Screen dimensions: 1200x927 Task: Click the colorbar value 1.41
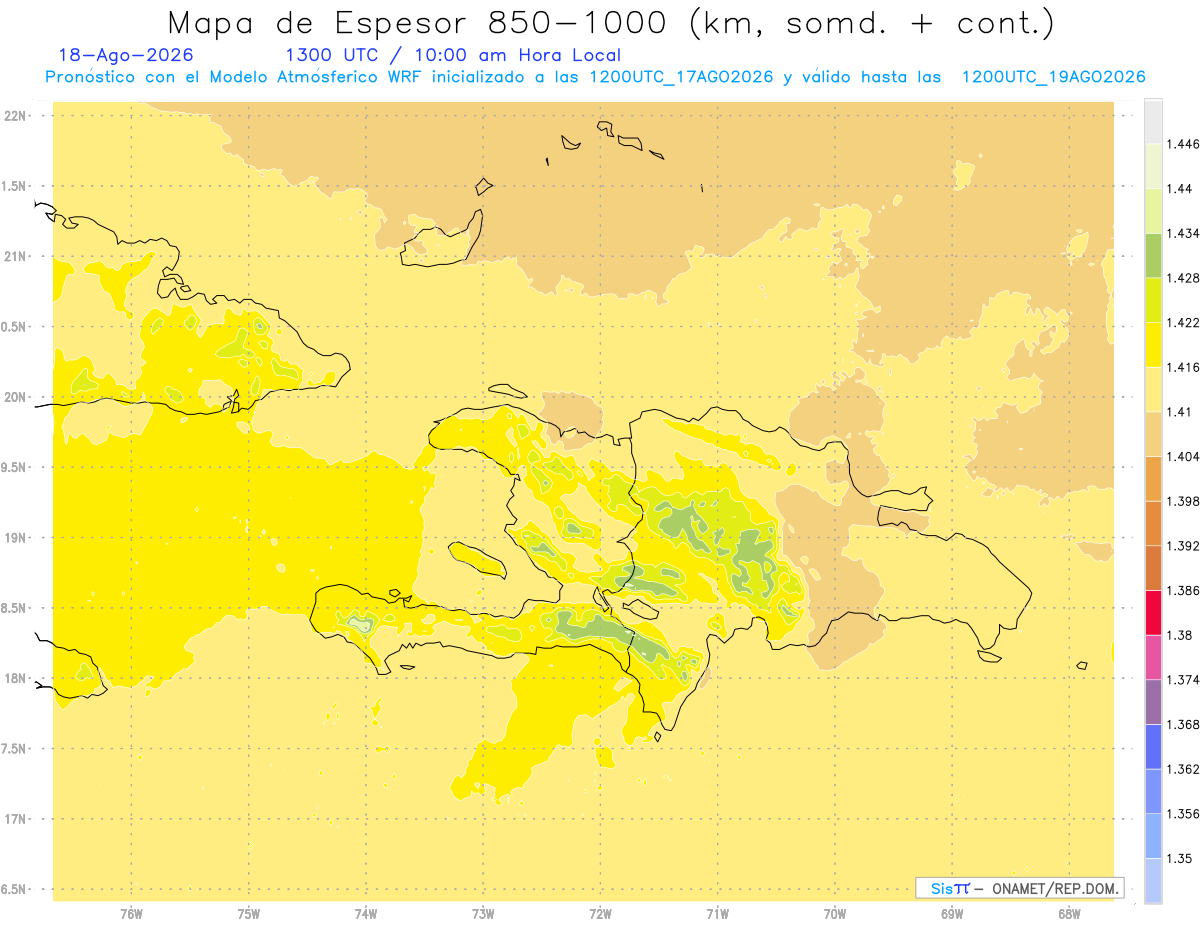pos(1180,412)
